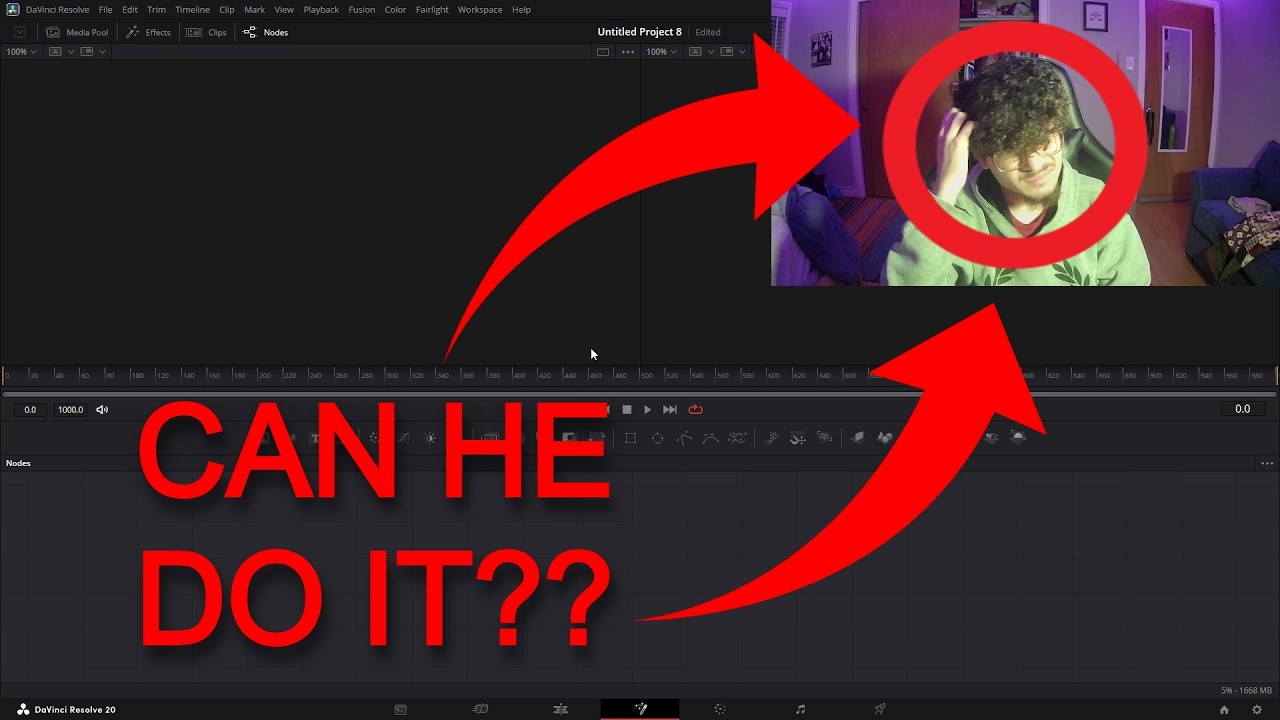The width and height of the screenshot is (1280, 720).
Task: Add an Ellipse mask
Action: (x=657, y=438)
